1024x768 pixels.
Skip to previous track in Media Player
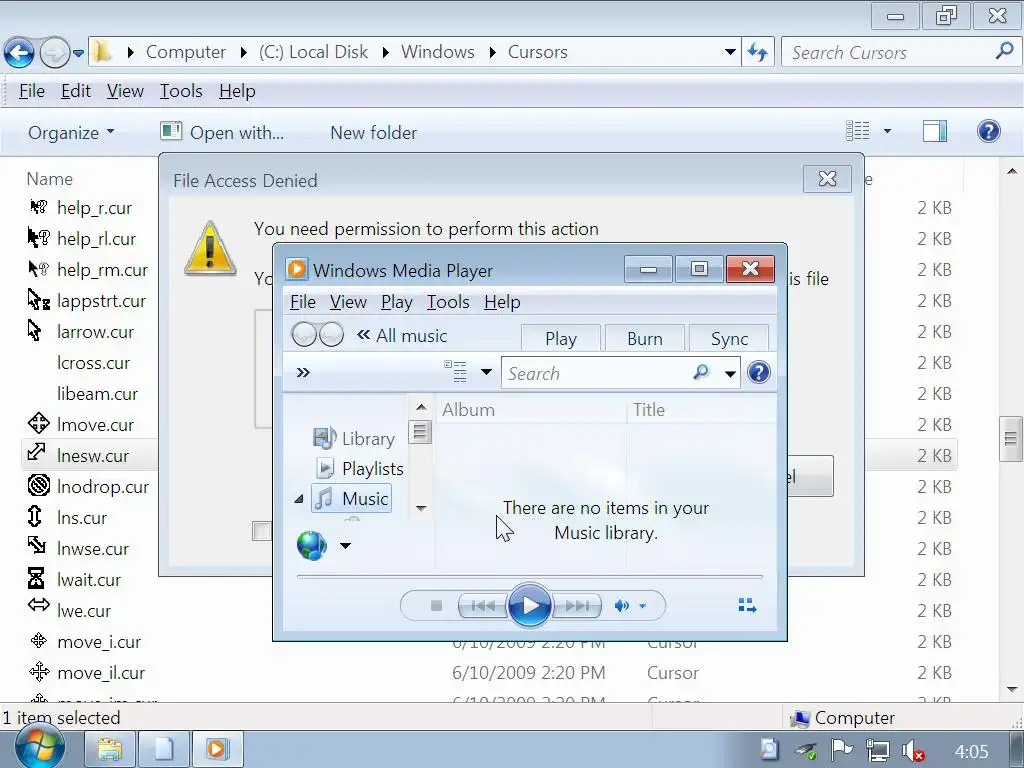point(483,606)
